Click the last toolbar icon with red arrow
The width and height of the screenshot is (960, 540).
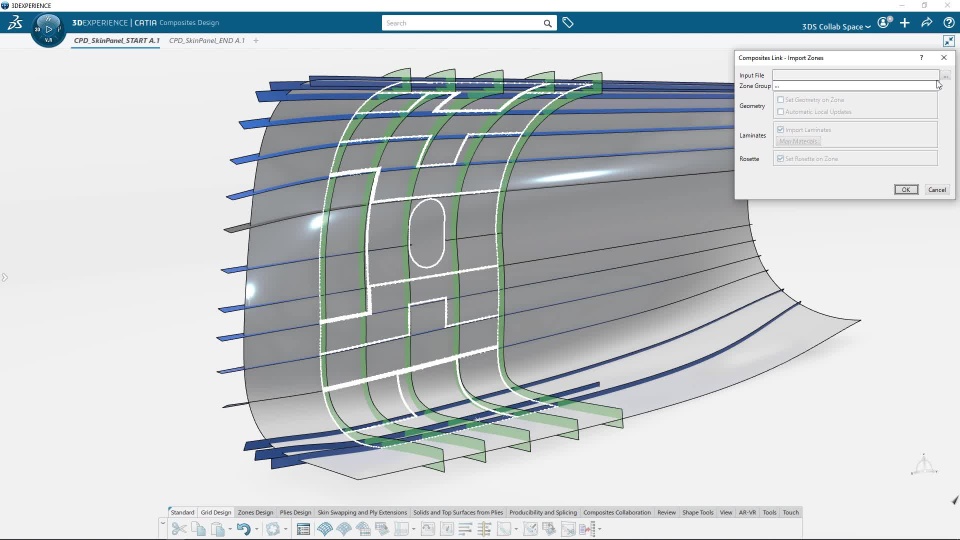(x=587, y=529)
